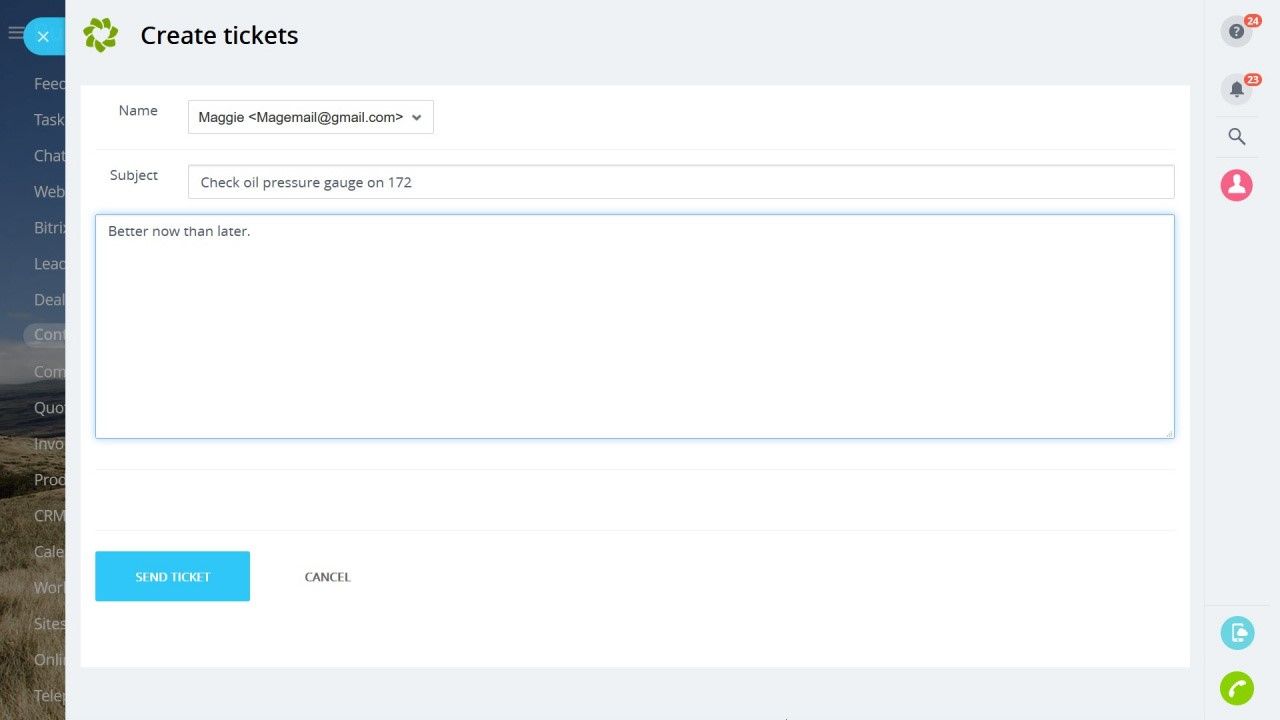Close the Create tickets side panel
Viewport: 1280px width, 720px height.
point(43,36)
